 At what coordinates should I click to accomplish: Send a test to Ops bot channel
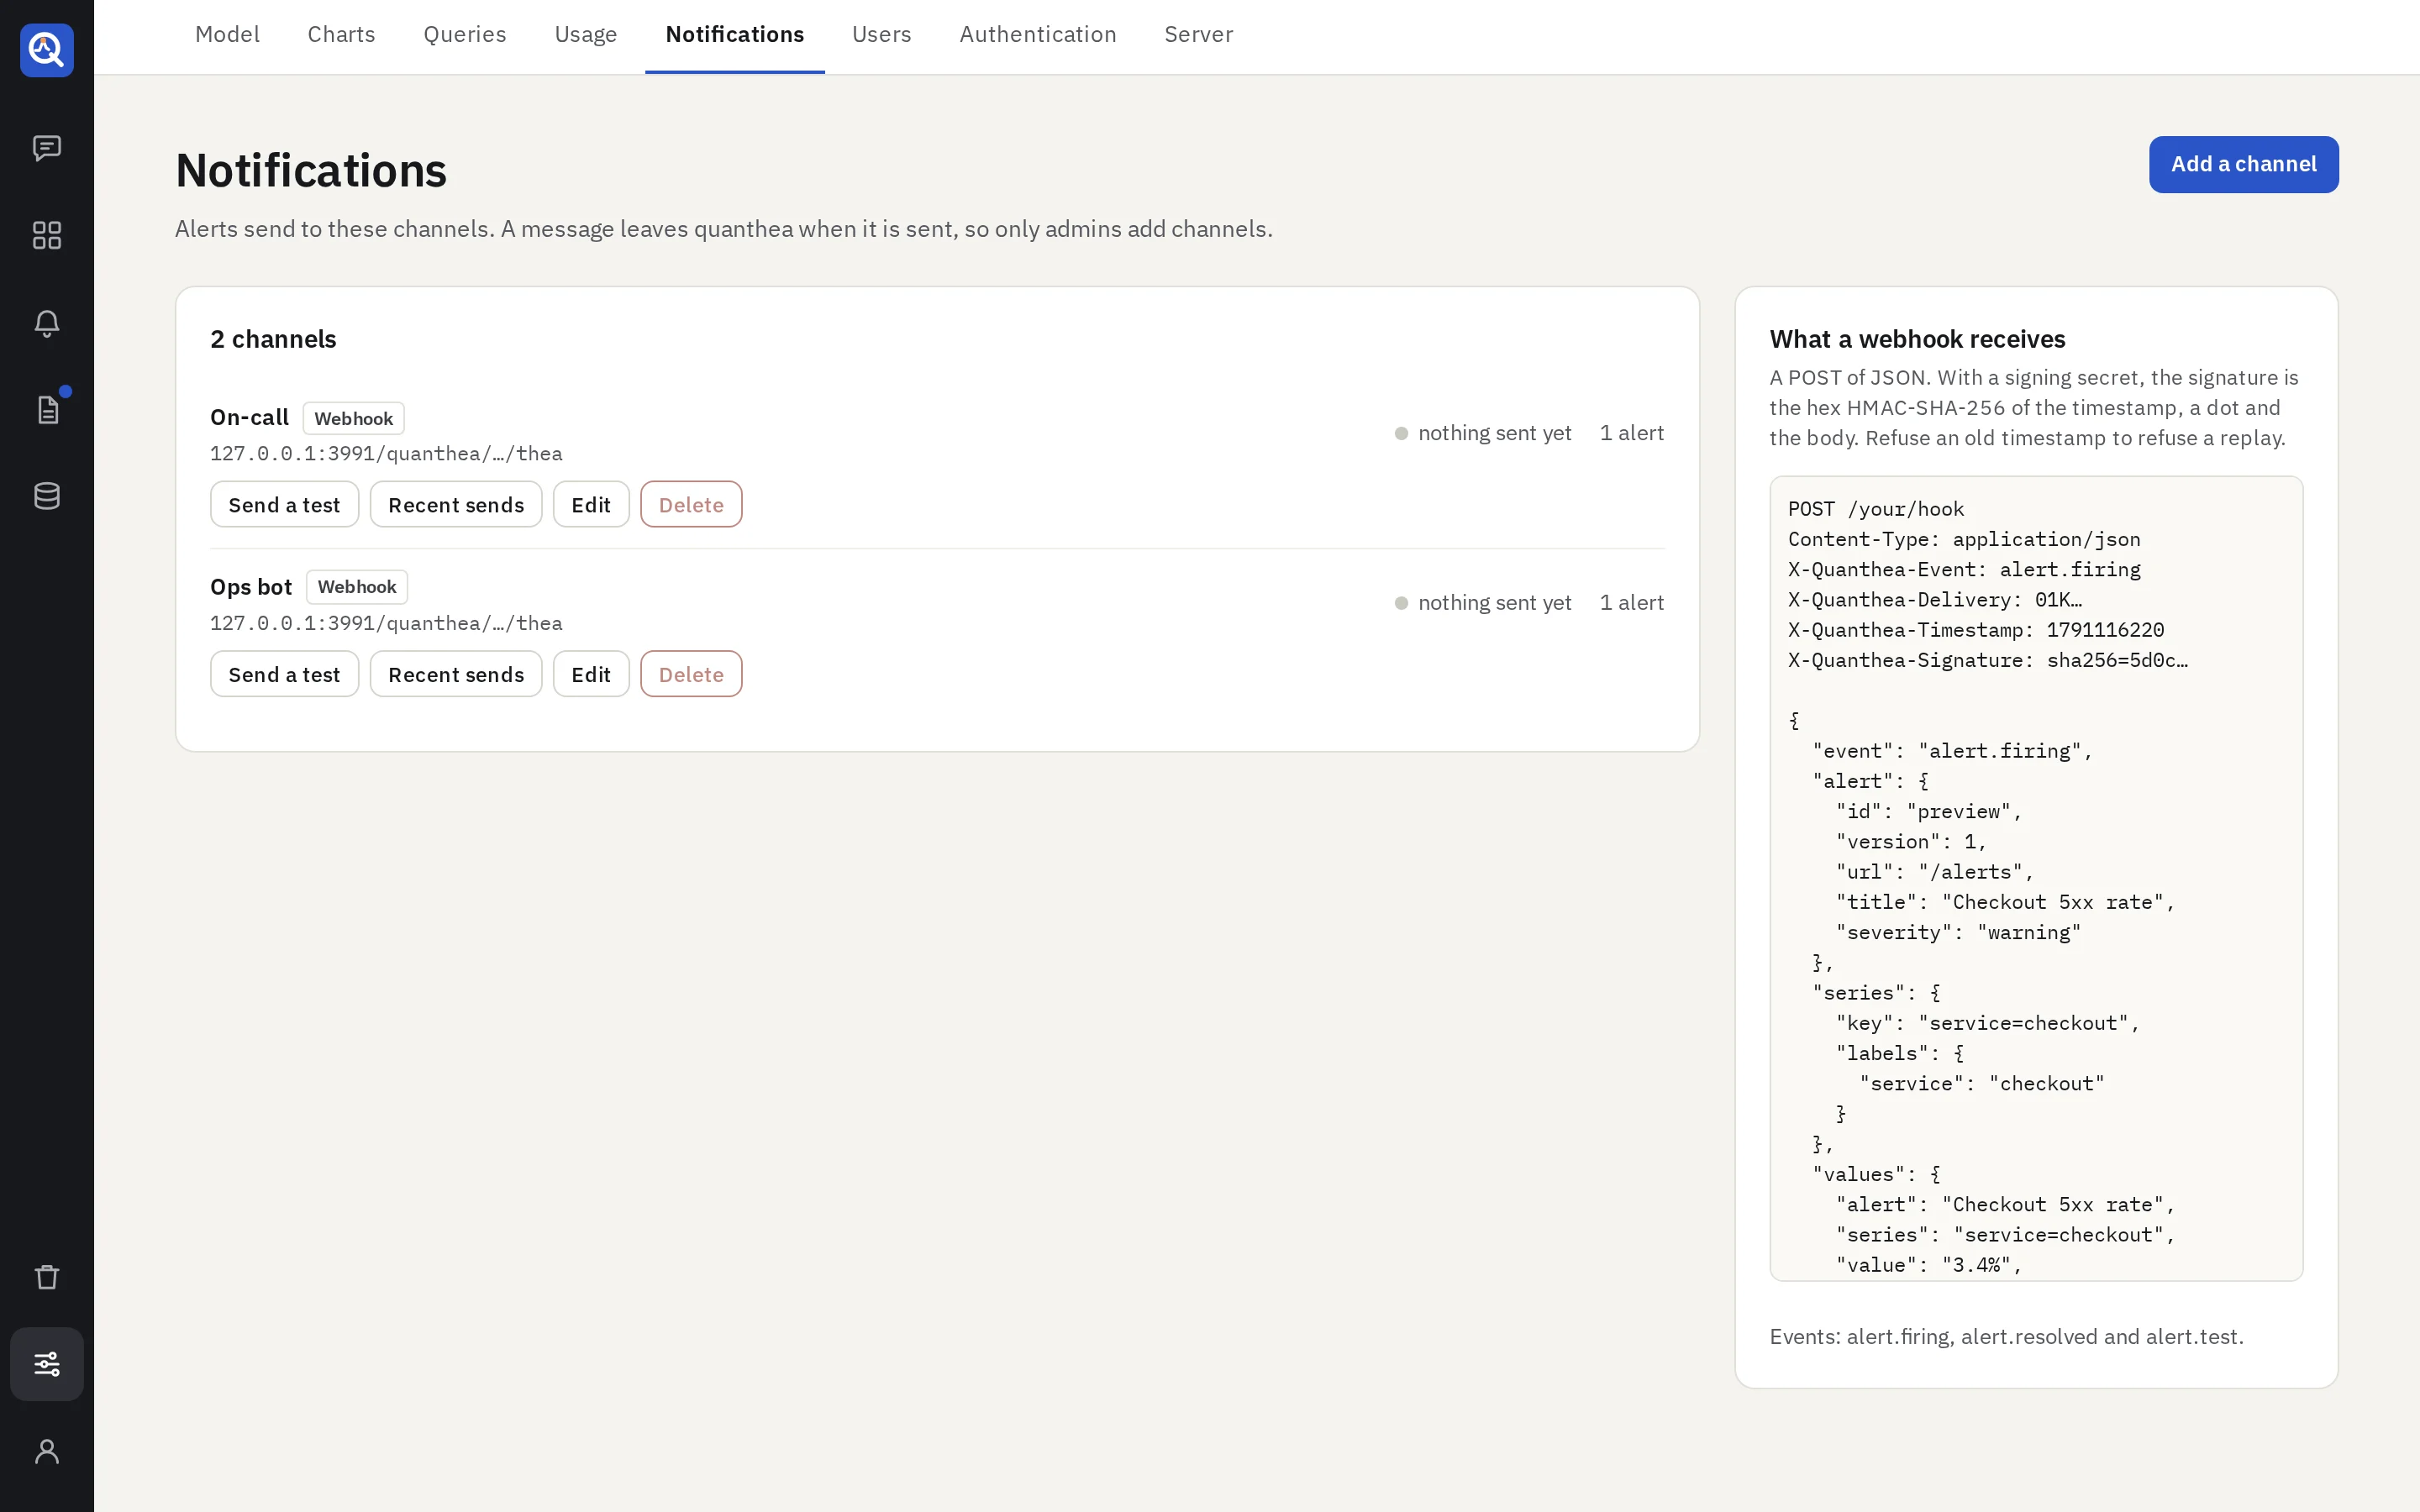[x=284, y=674]
